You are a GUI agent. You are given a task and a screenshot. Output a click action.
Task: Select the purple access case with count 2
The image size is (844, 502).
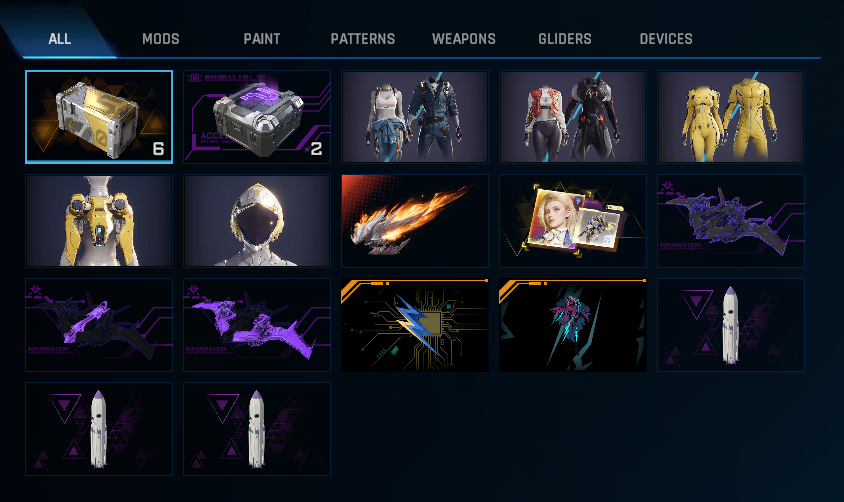click(257, 117)
